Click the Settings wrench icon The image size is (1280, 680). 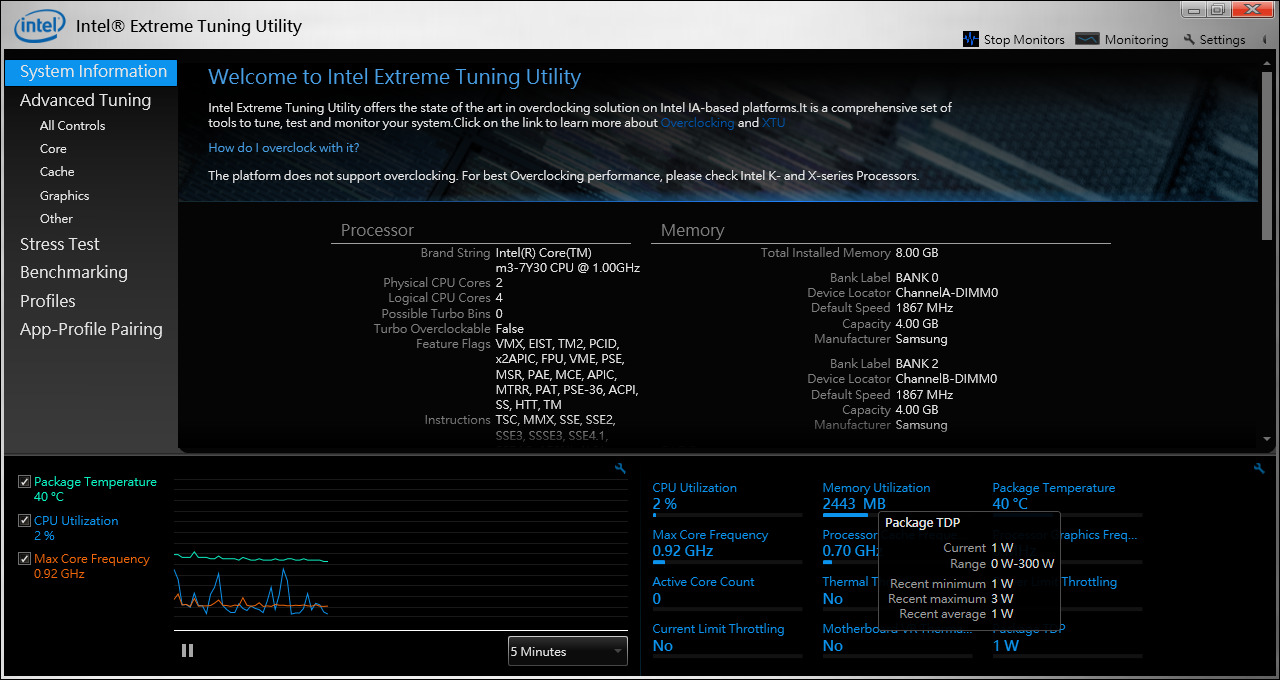coord(1189,40)
